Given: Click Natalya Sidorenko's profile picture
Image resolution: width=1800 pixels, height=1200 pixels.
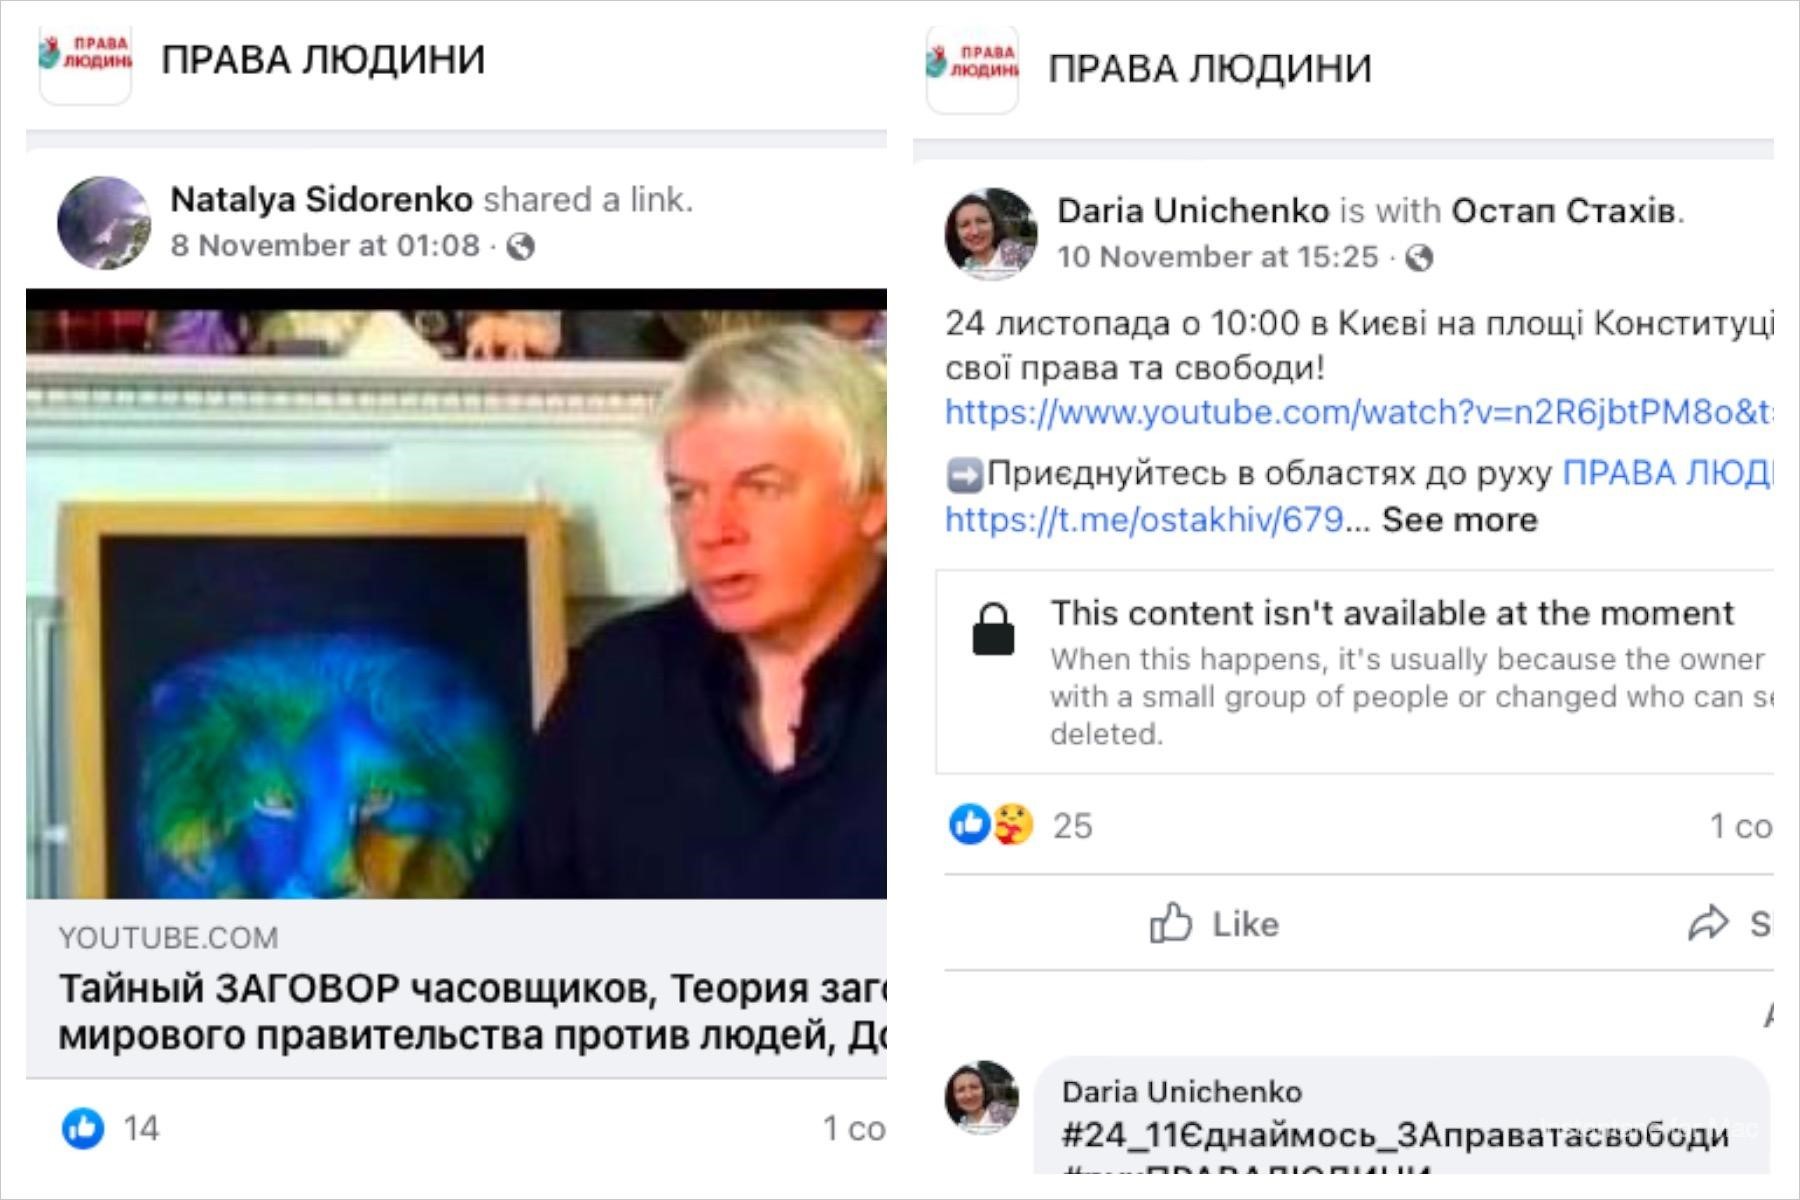Looking at the screenshot, I should pos(104,223).
